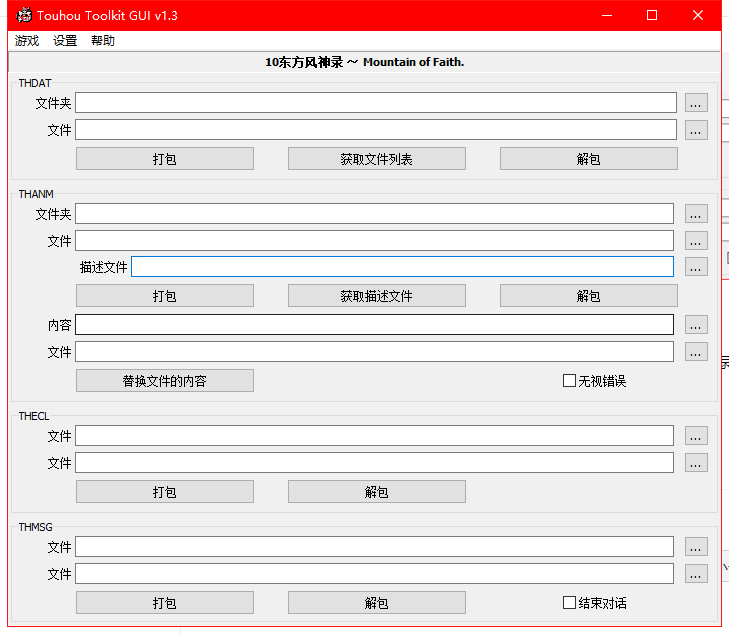Viewport: 729px width, 634px height.
Task: Click 获取文件列表 button
Action: click(x=377, y=159)
